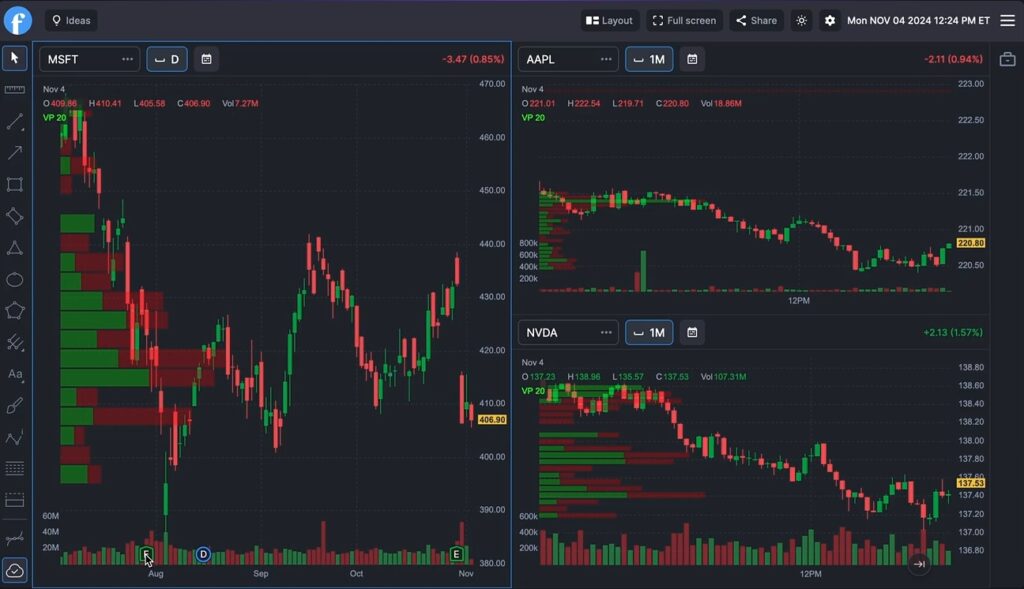This screenshot has height=589, width=1024.
Task: Open the settings gear
Action: (x=829, y=20)
